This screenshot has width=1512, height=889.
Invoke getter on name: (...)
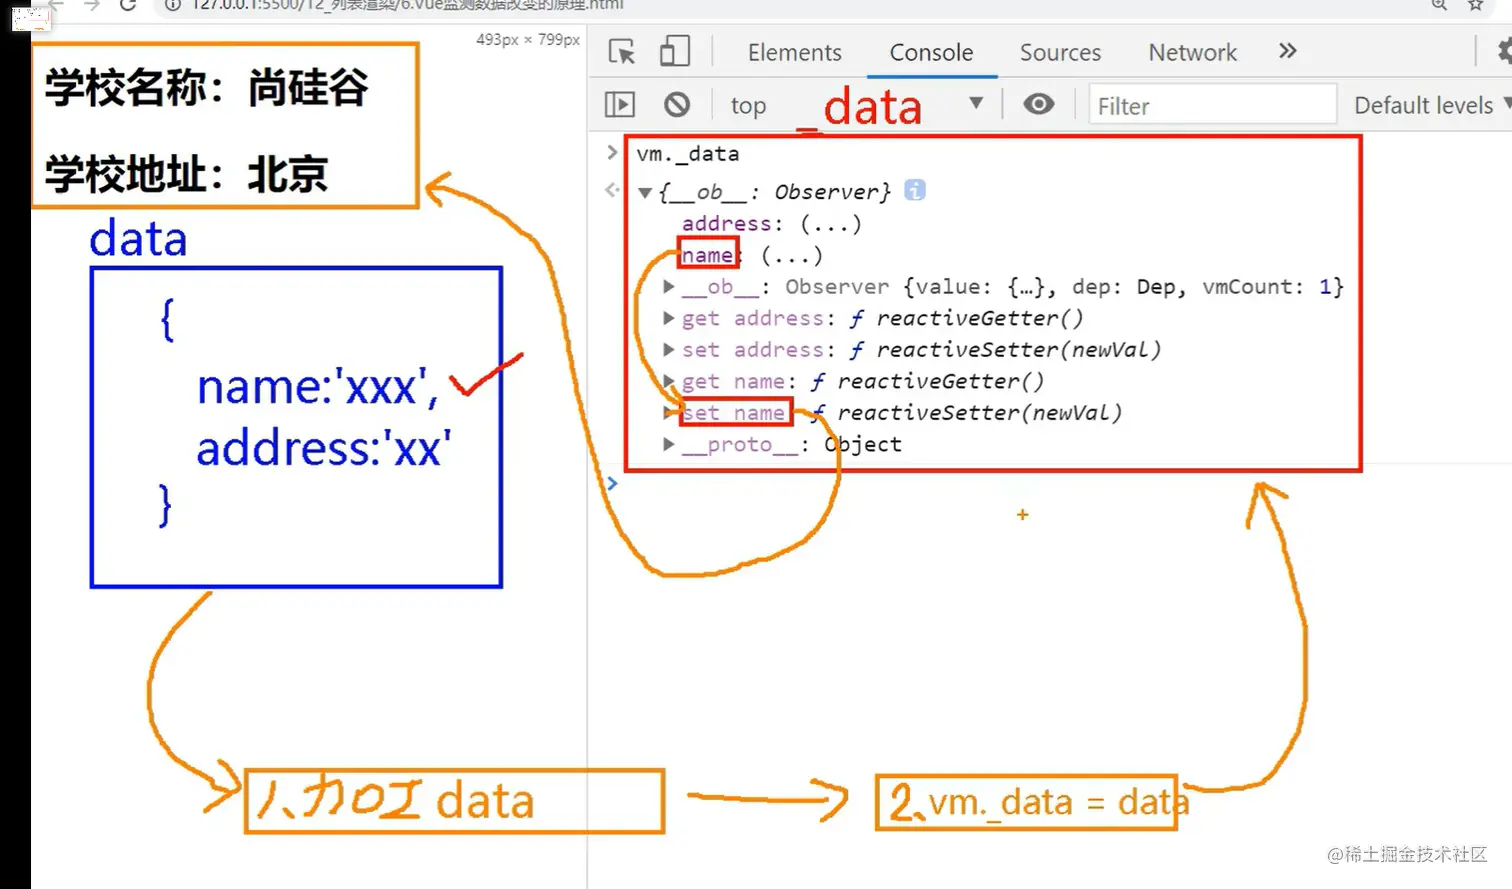pyautogui.click(x=791, y=256)
